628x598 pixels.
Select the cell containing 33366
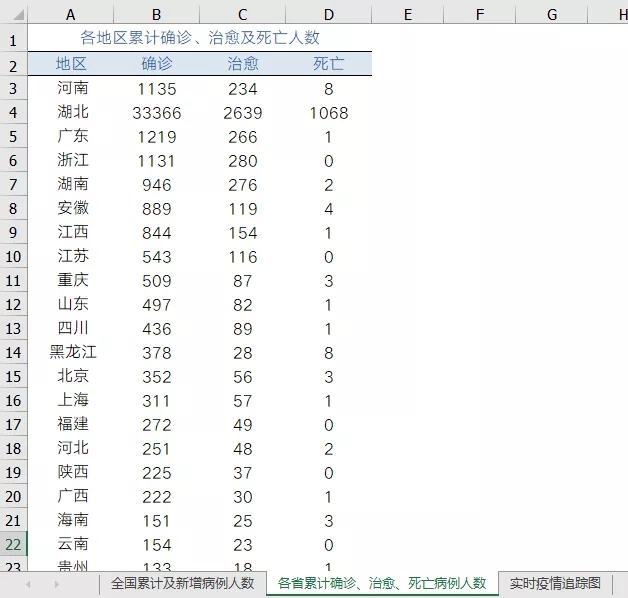pyautogui.click(x=156, y=112)
